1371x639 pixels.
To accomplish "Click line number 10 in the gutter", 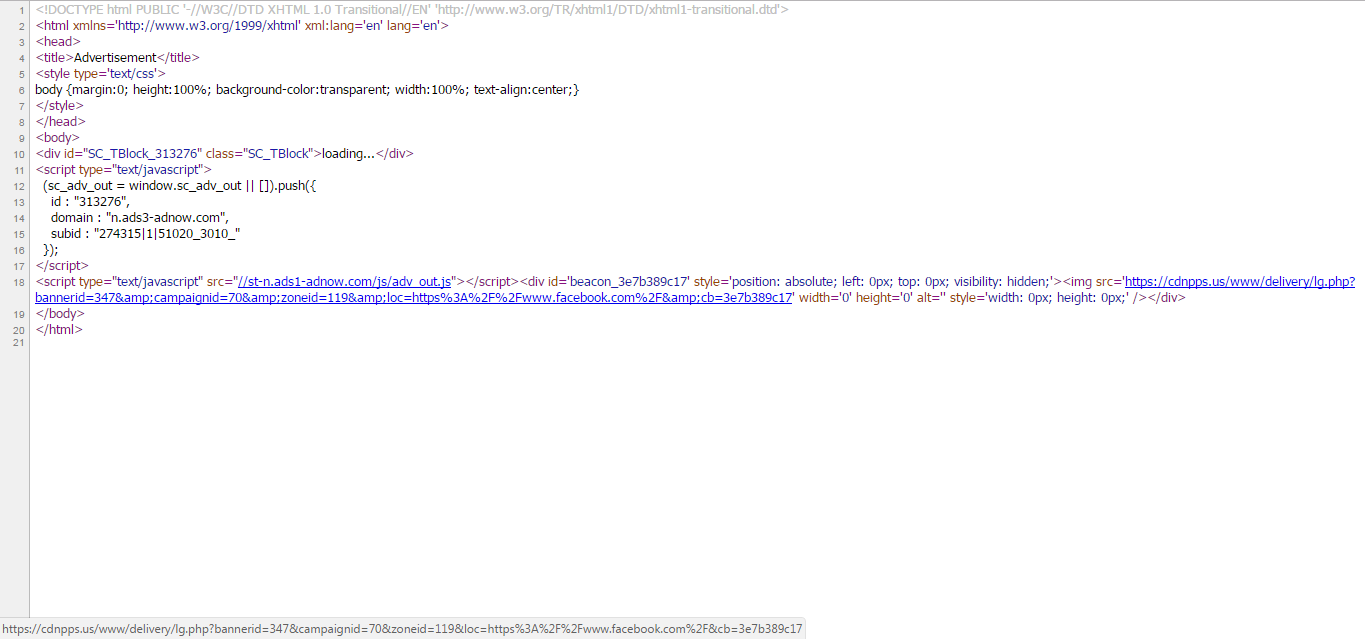I will point(19,154).
